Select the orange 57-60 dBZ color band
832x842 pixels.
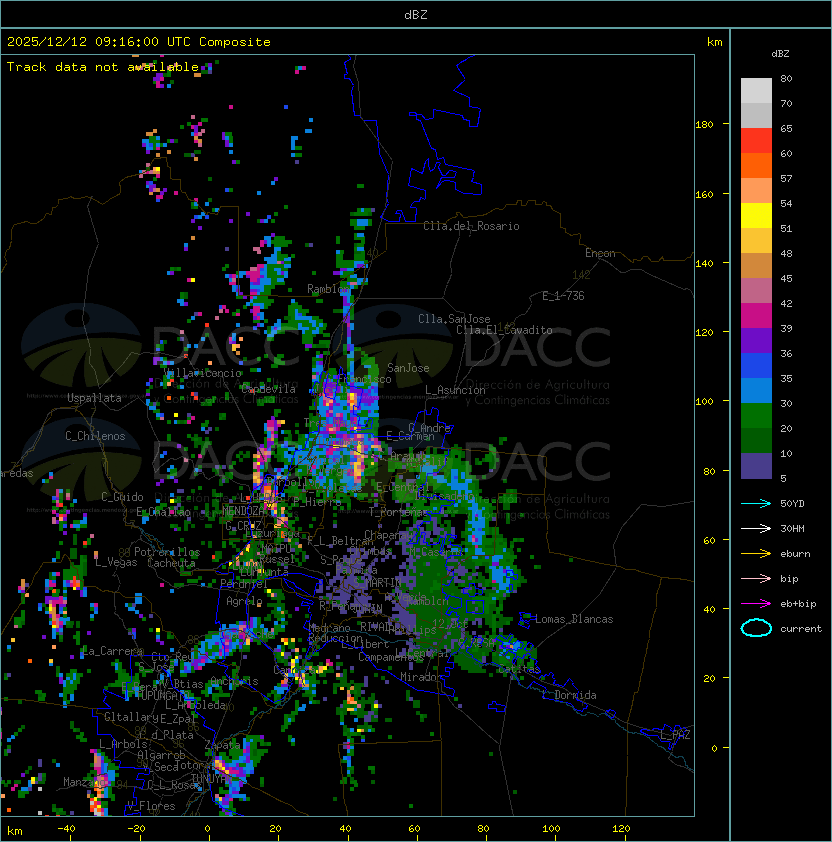pyautogui.click(x=756, y=166)
